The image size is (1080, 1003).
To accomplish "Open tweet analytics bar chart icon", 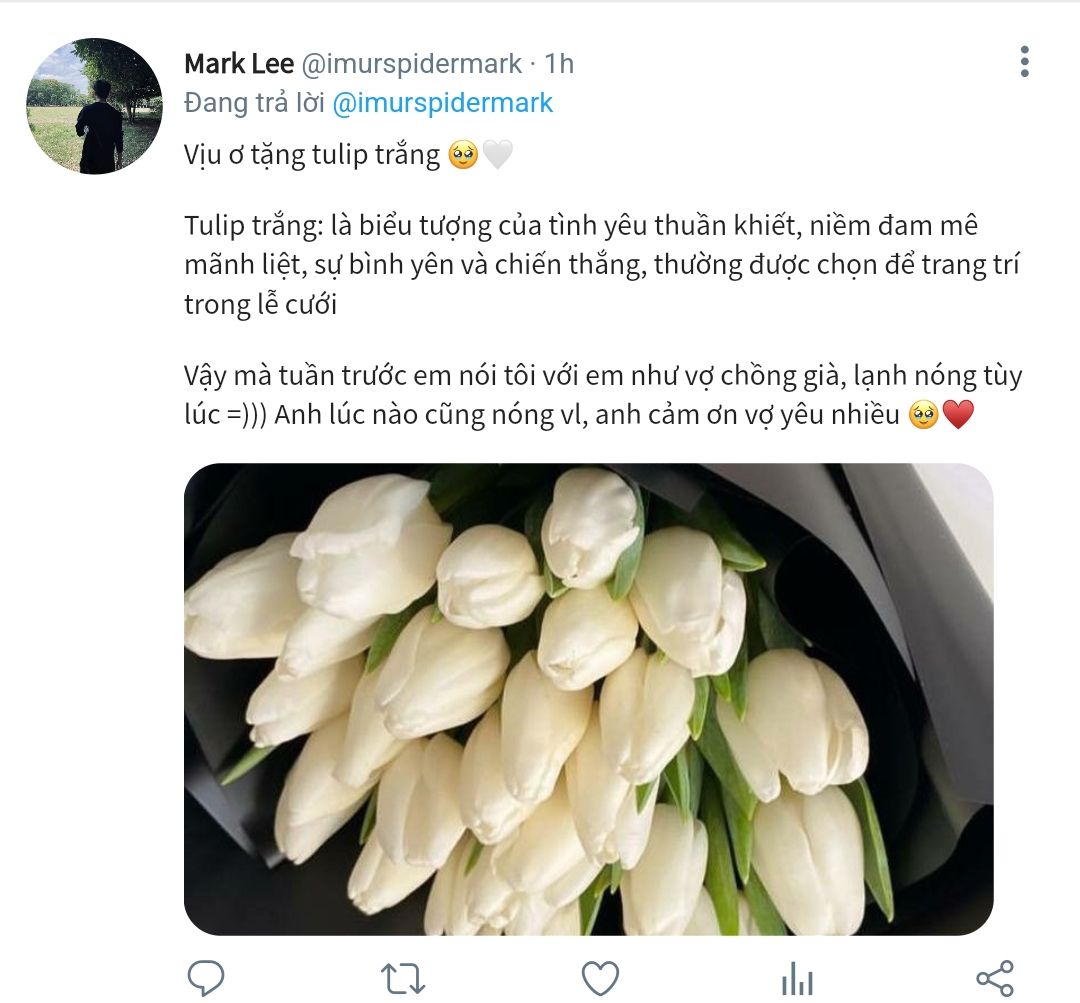I will coord(797,978).
